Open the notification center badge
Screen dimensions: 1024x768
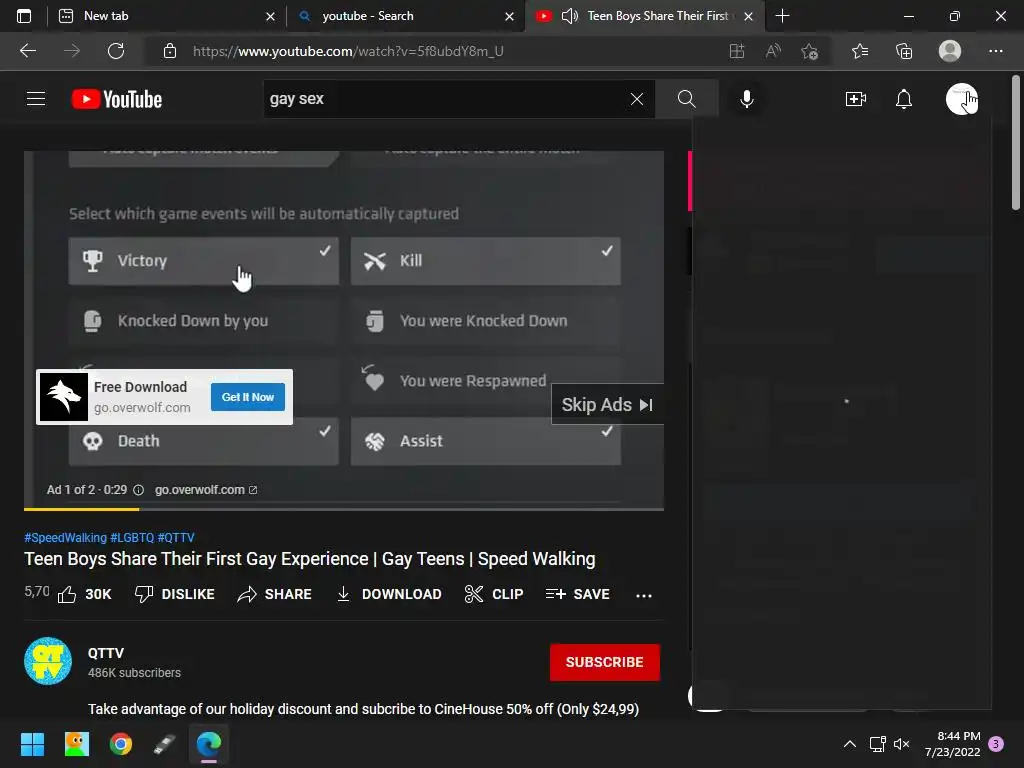pyautogui.click(x=996, y=744)
